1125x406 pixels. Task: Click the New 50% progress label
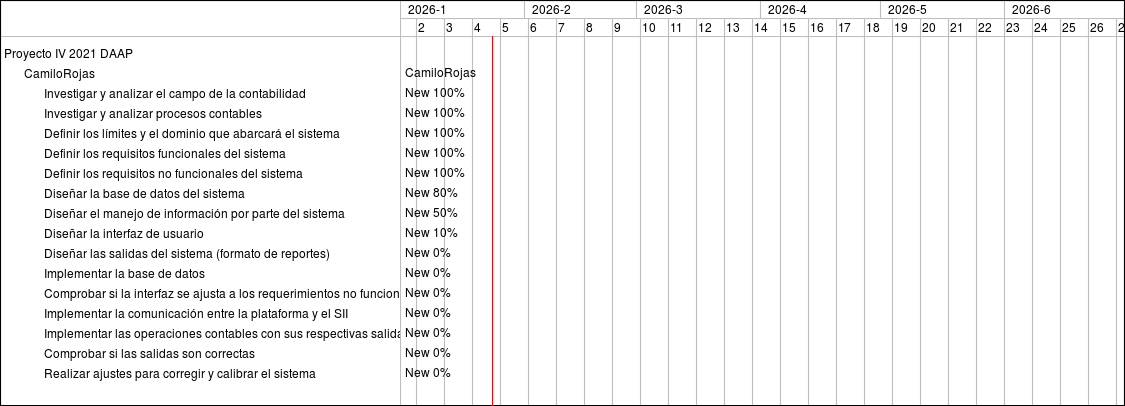click(x=431, y=213)
